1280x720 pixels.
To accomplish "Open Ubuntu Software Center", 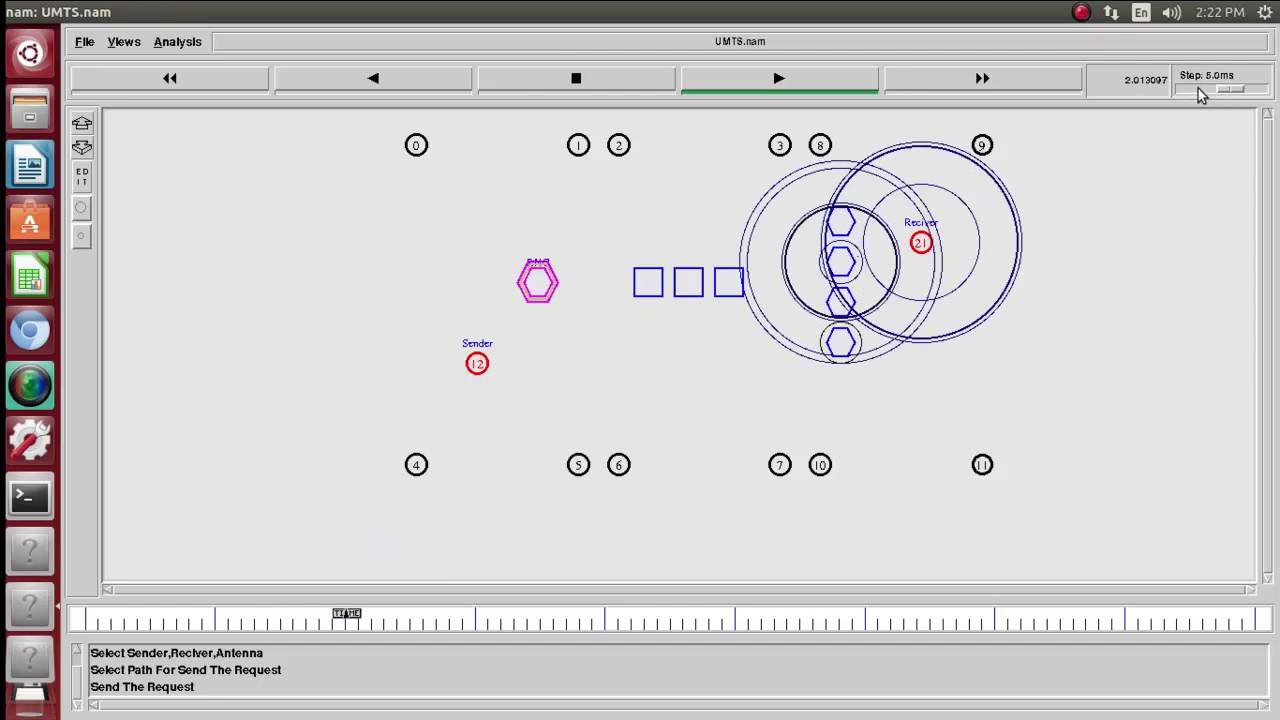I will [30, 221].
